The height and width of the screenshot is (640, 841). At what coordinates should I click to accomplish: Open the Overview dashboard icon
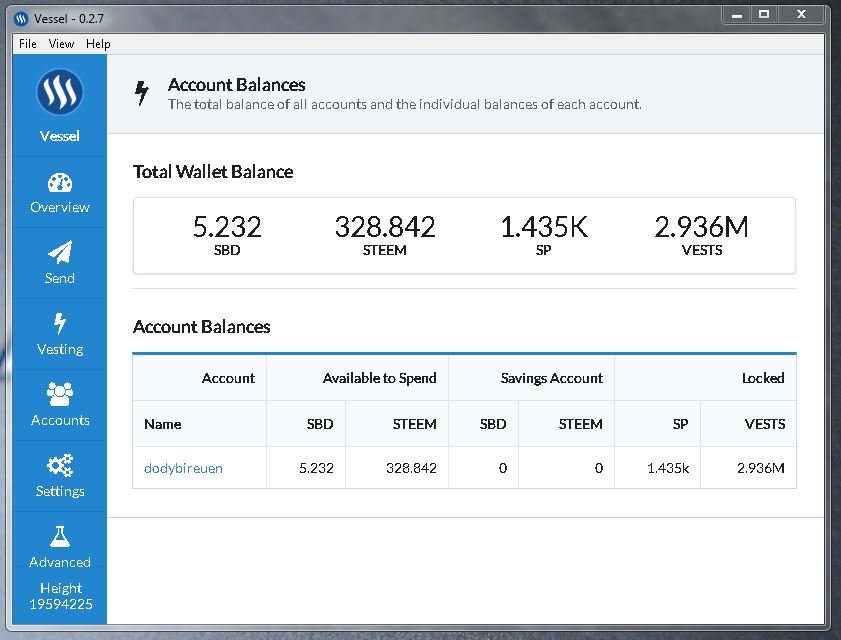click(60, 183)
